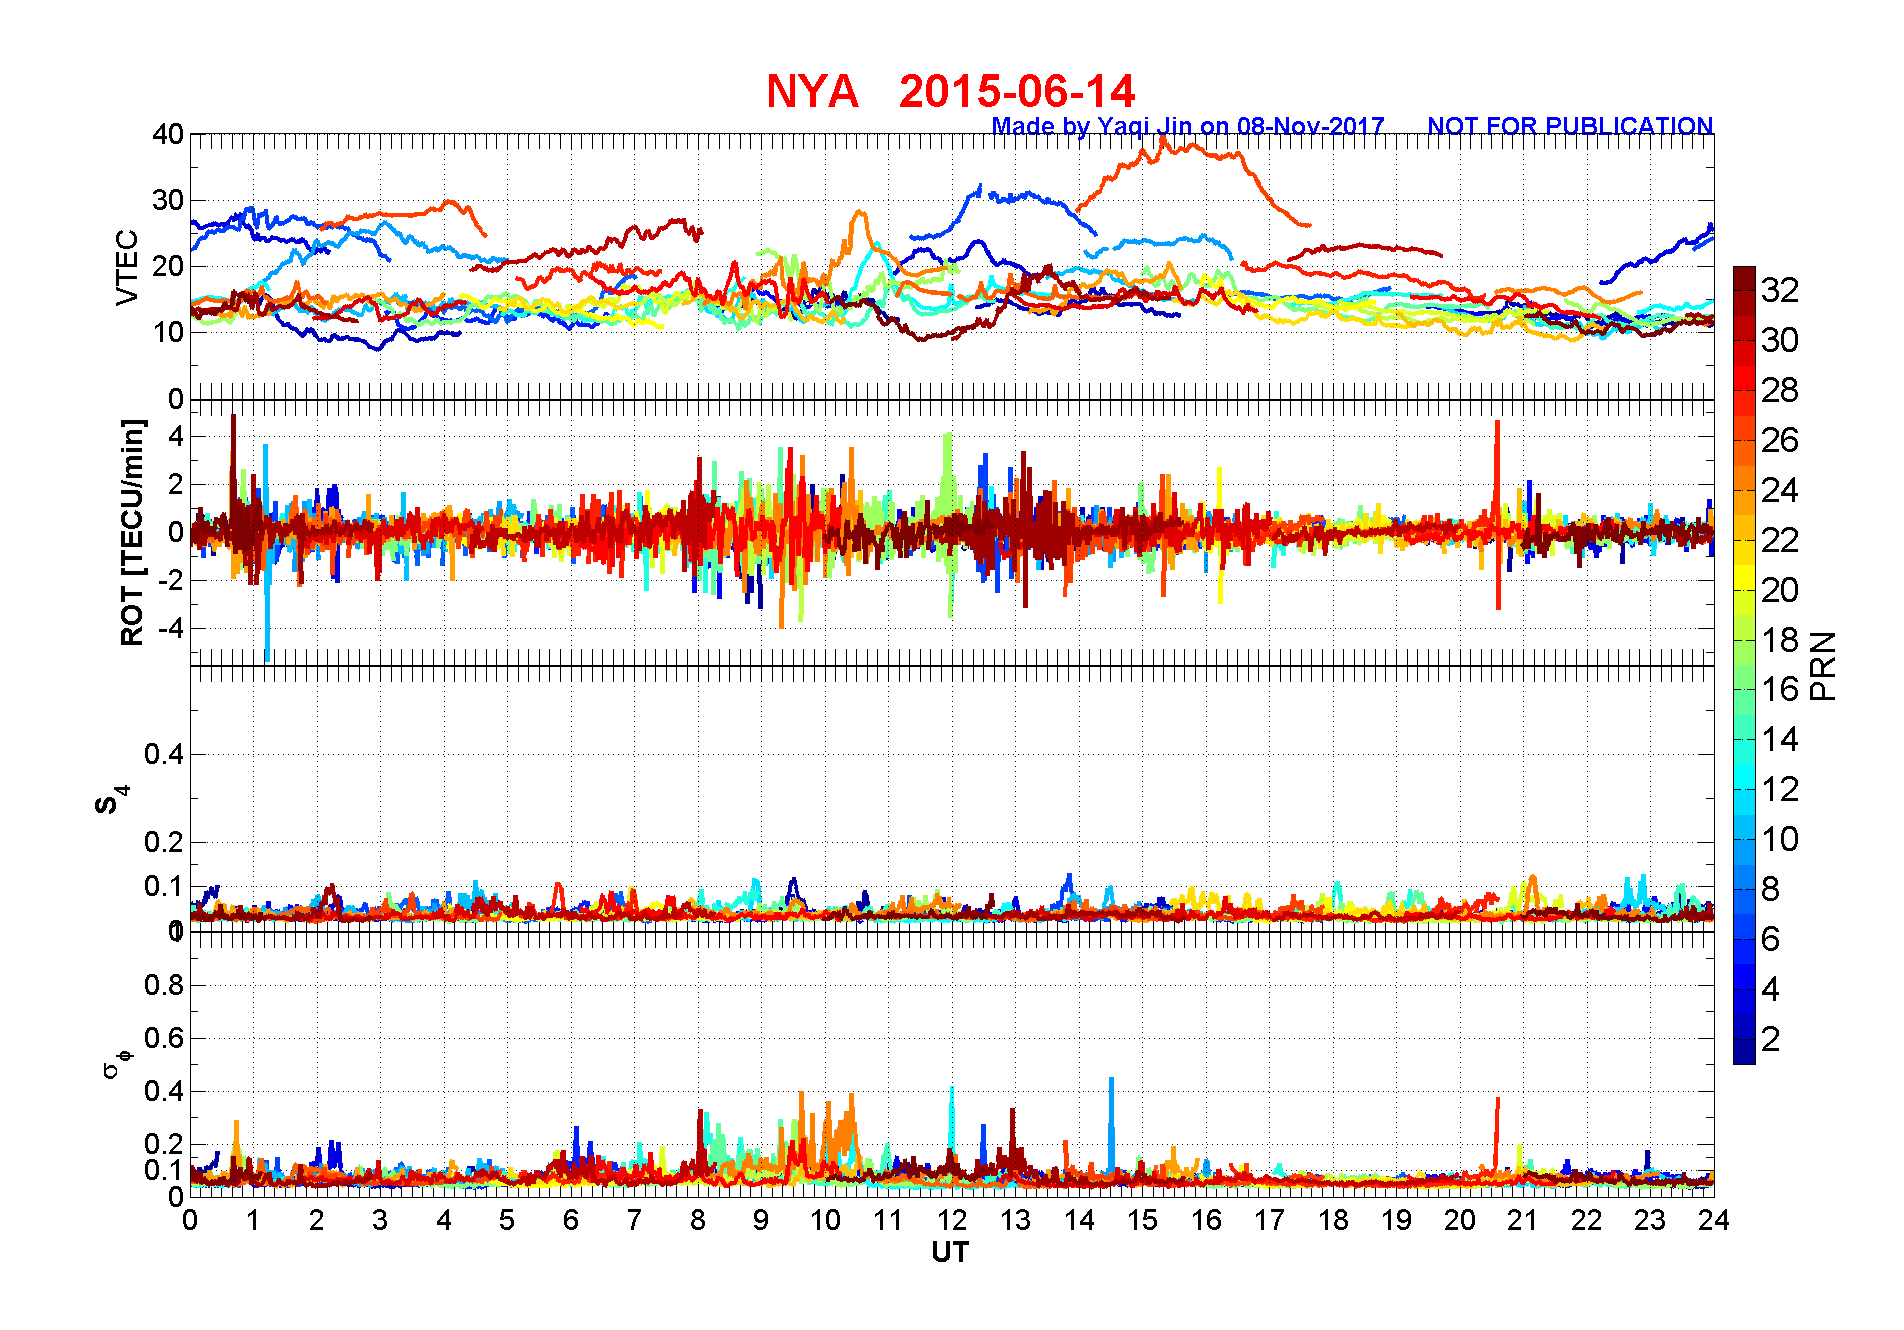This screenshot has width=1904, height=1330.
Task: Select S4 axis tick 0.2
Action: (x=164, y=842)
